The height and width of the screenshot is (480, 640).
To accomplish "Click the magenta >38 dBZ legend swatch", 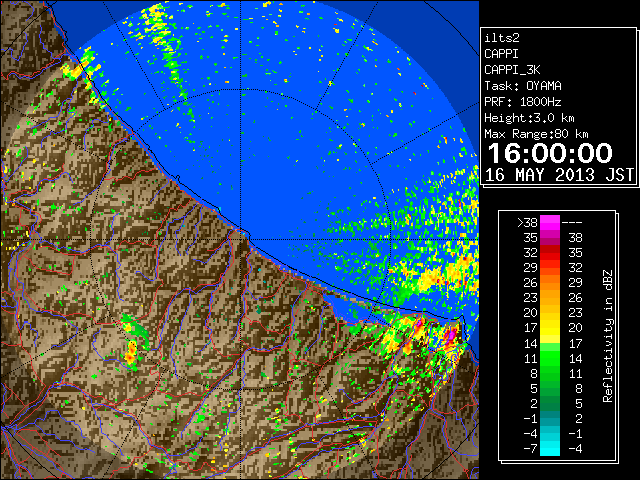I will click(550, 223).
